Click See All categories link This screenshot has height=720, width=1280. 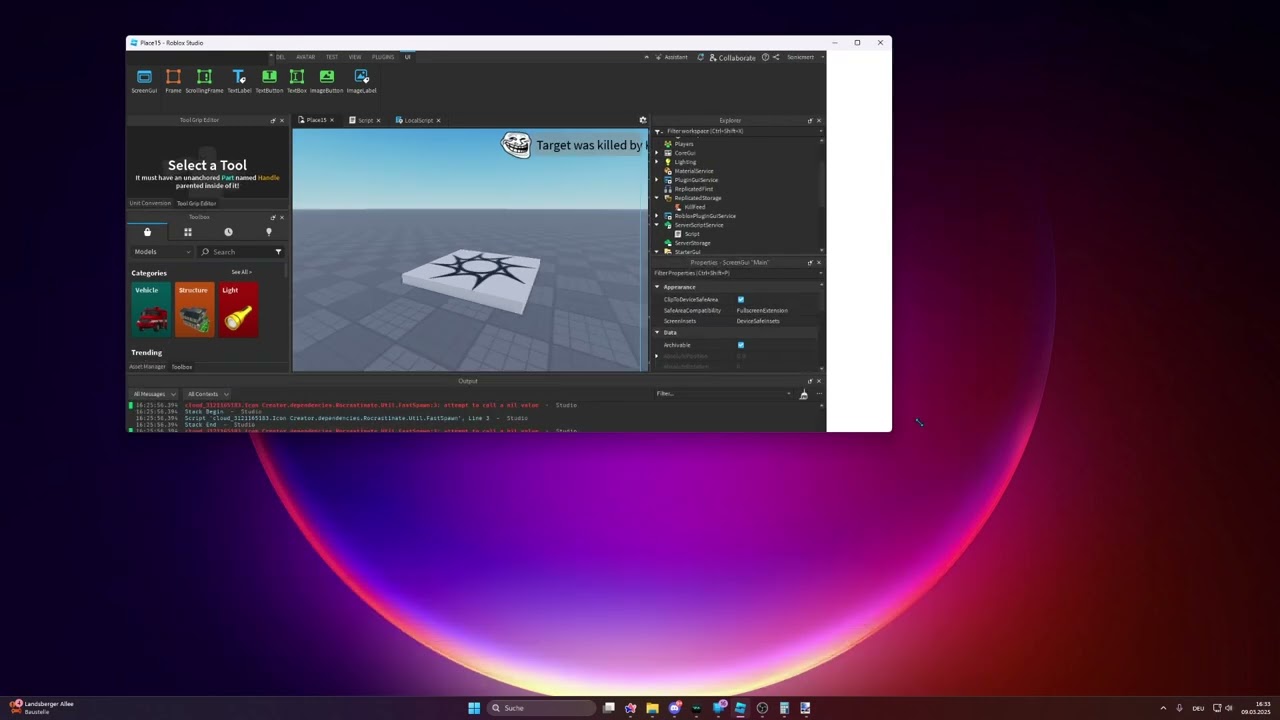pos(241,272)
